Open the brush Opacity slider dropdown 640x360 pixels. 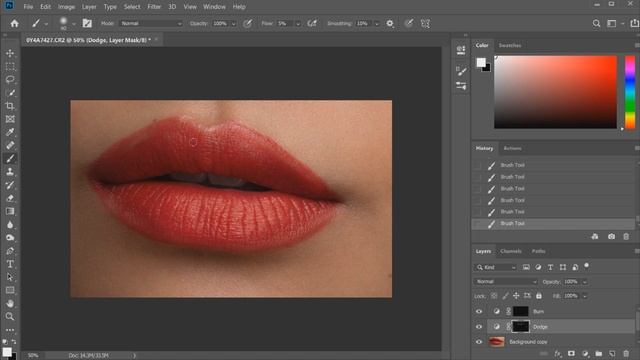coord(234,24)
